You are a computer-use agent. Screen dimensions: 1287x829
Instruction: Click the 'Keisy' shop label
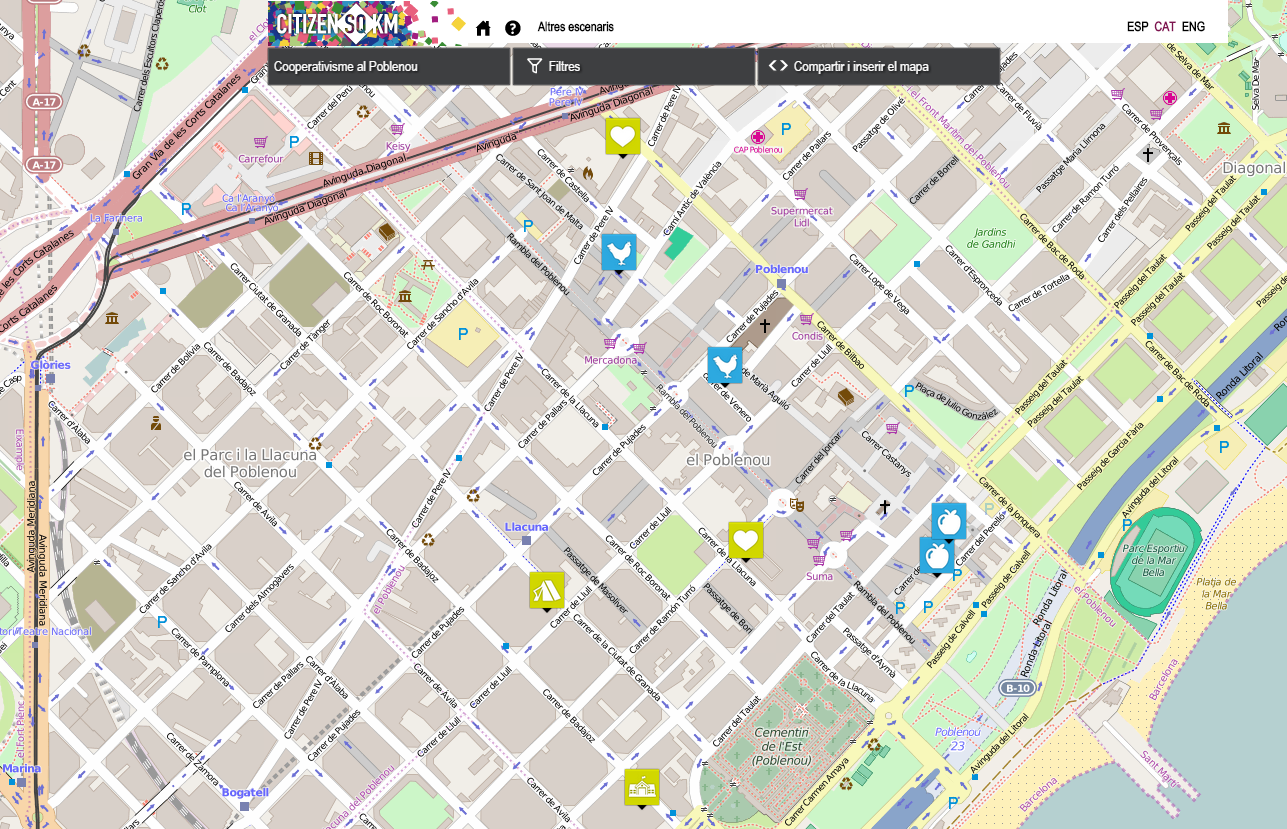398,146
